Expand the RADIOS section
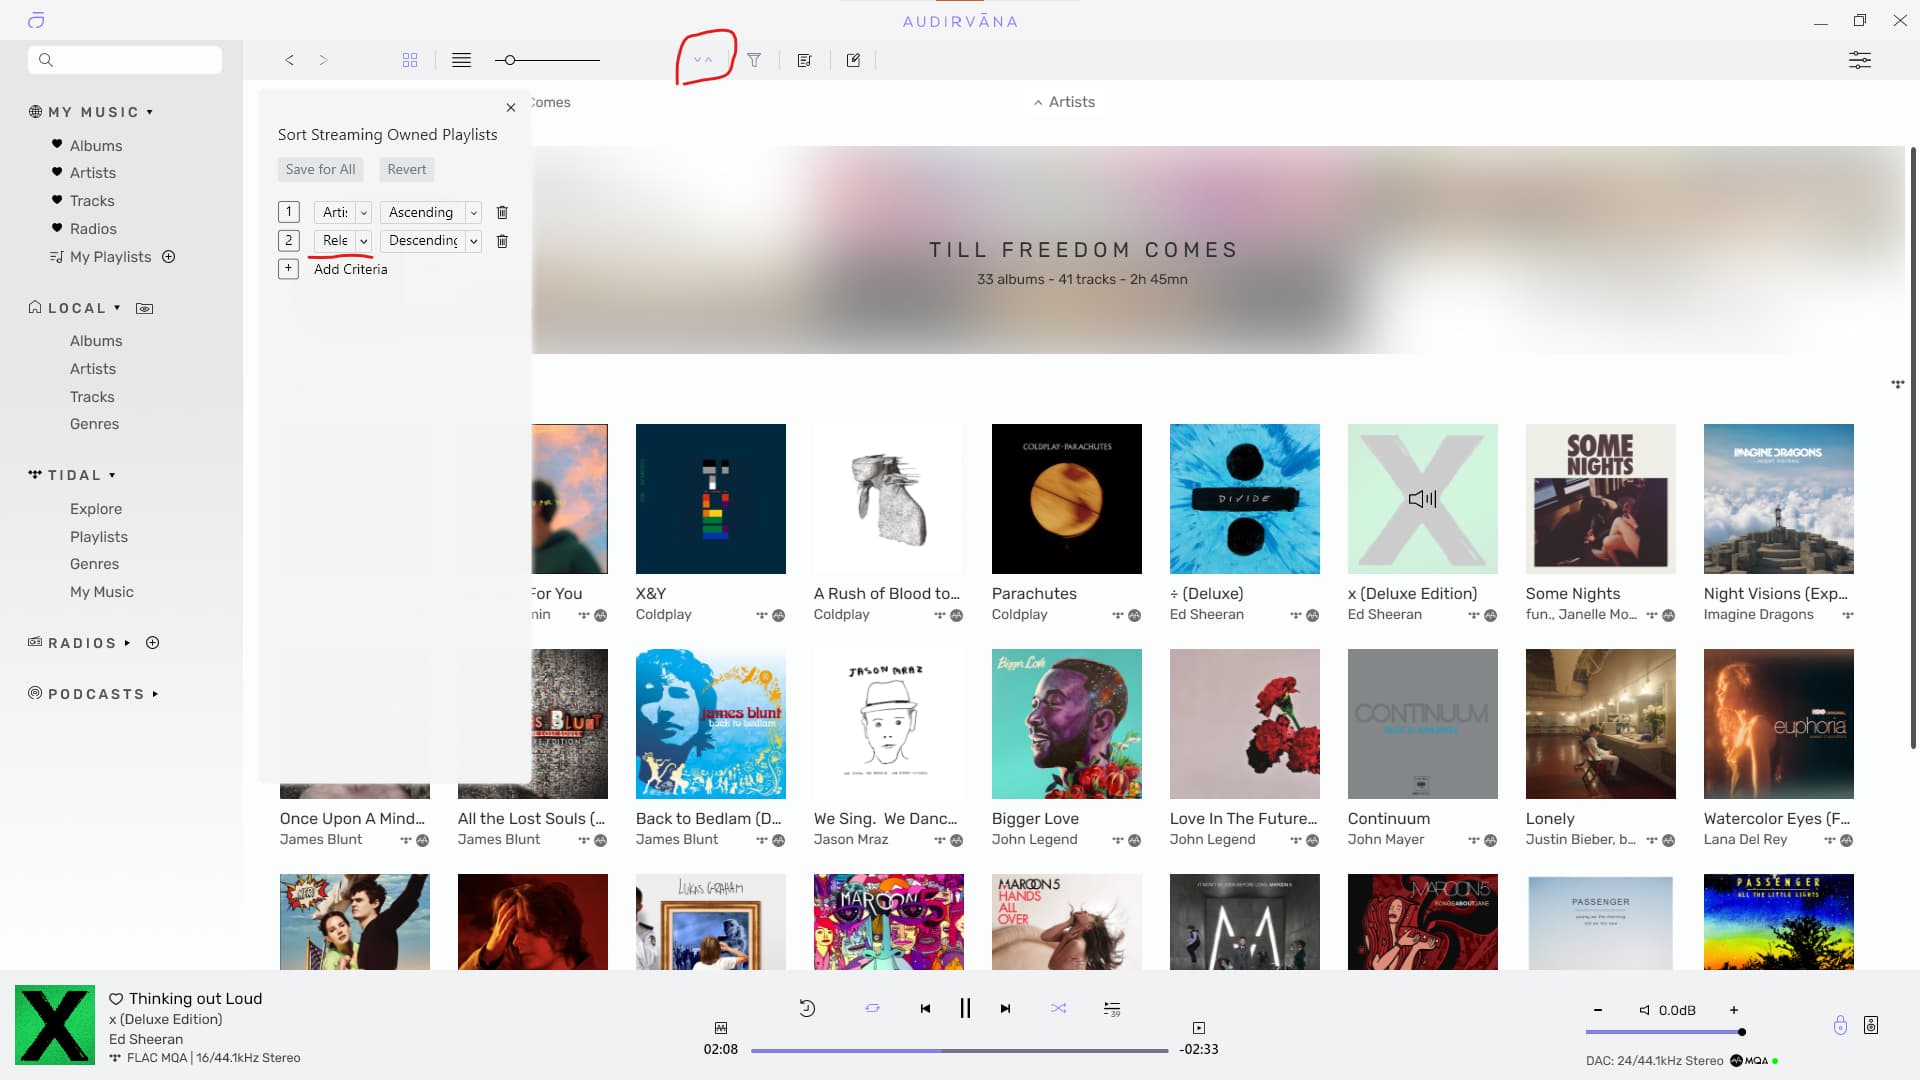The image size is (1920, 1080). 127,643
